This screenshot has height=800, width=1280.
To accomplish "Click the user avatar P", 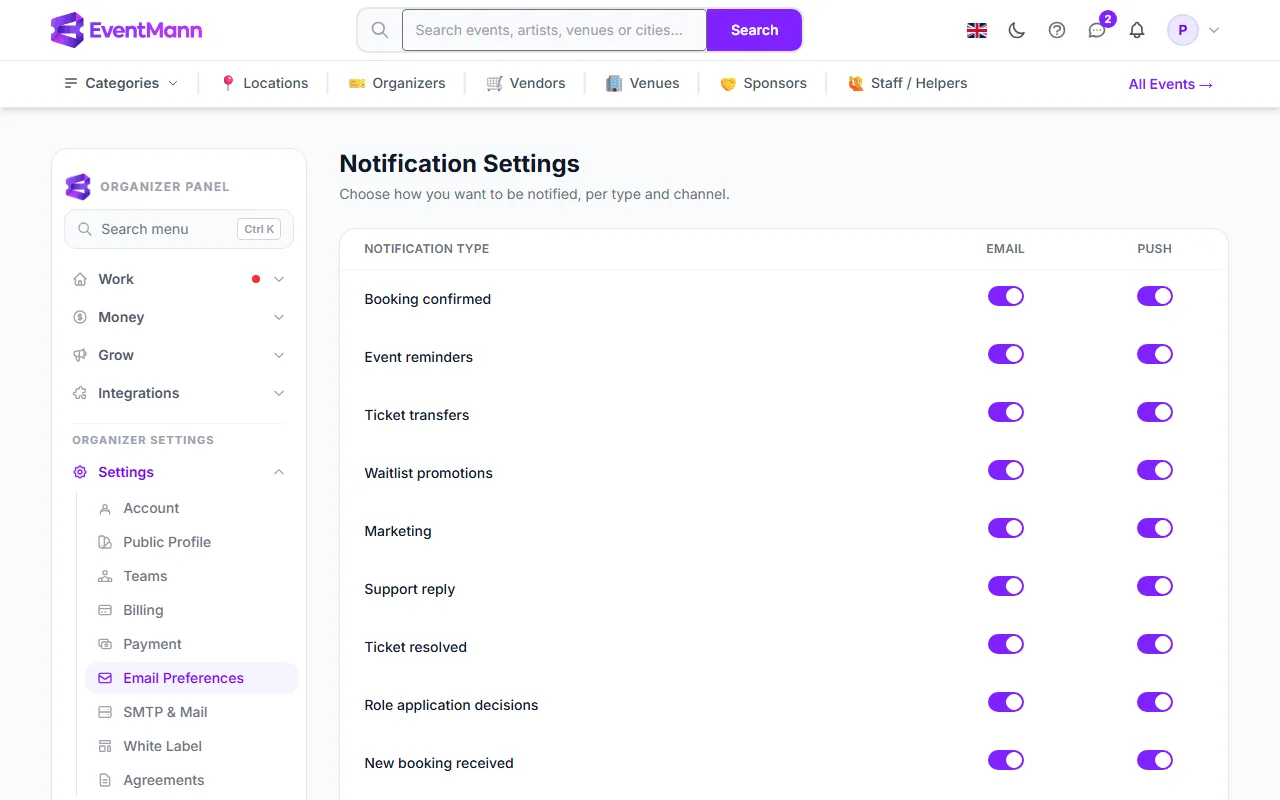I will [x=1183, y=30].
